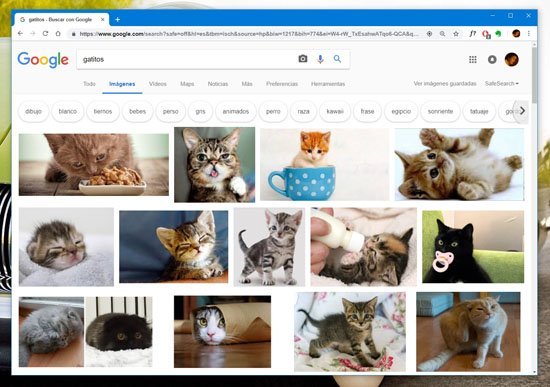Filter by the bebes chip
The width and height of the screenshot is (550, 387).
tap(138, 111)
